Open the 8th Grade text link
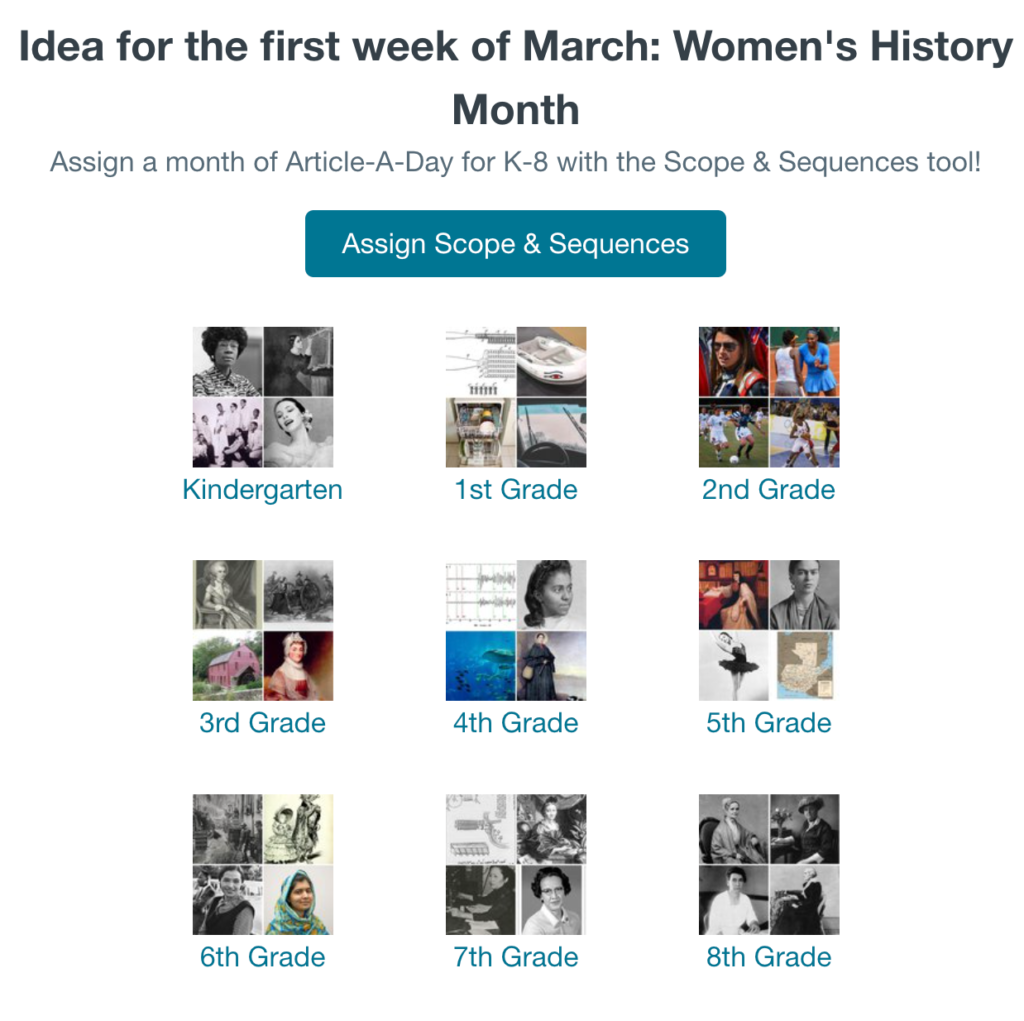 [x=768, y=957]
